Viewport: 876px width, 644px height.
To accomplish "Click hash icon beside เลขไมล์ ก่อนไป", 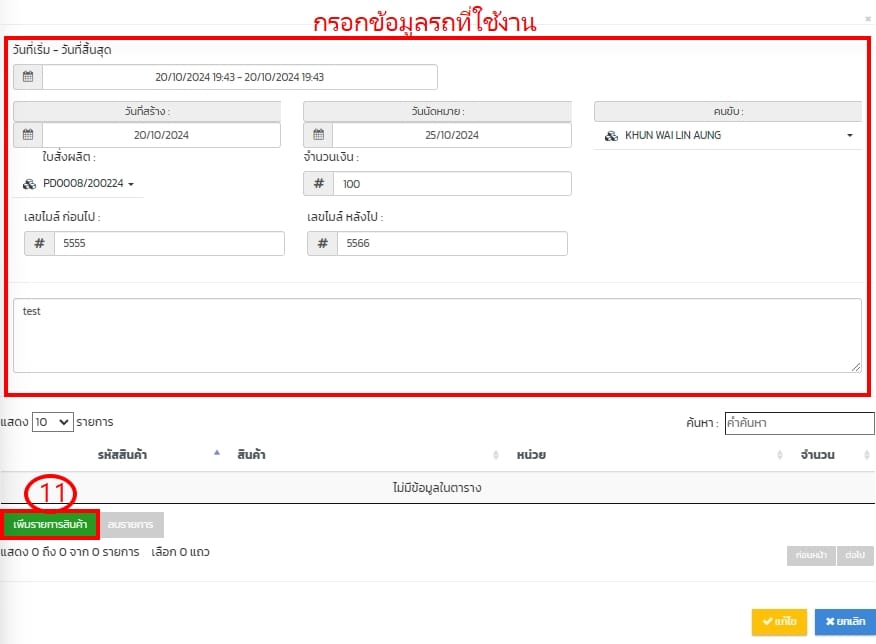I will (x=39, y=244).
